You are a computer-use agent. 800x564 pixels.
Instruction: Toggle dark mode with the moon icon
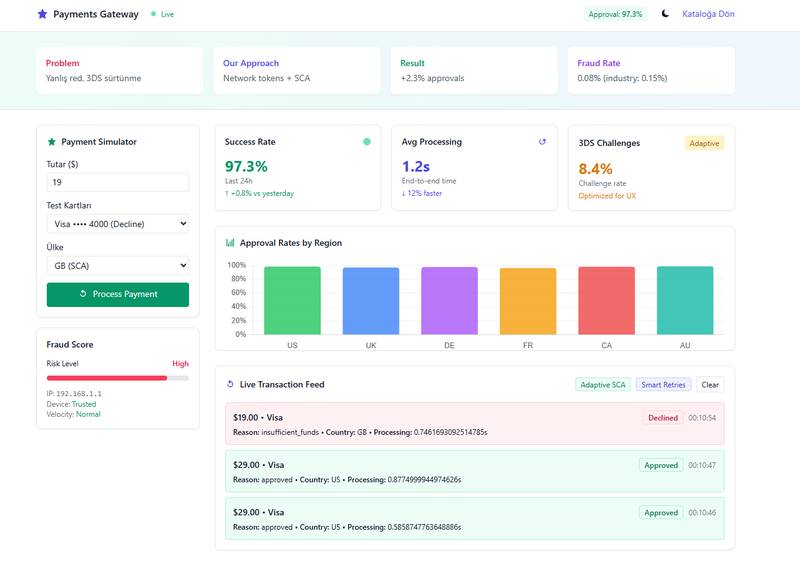pos(665,14)
